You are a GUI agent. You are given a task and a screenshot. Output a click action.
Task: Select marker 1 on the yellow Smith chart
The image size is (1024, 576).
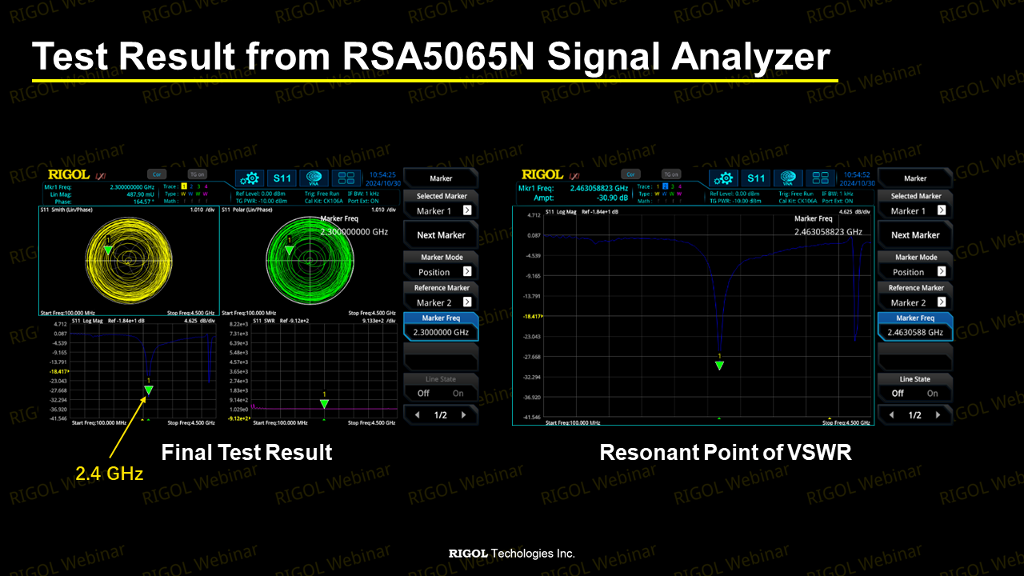[108, 250]
